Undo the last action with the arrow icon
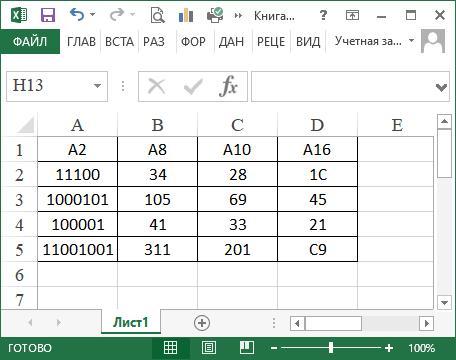 click(x=77, y=15)
